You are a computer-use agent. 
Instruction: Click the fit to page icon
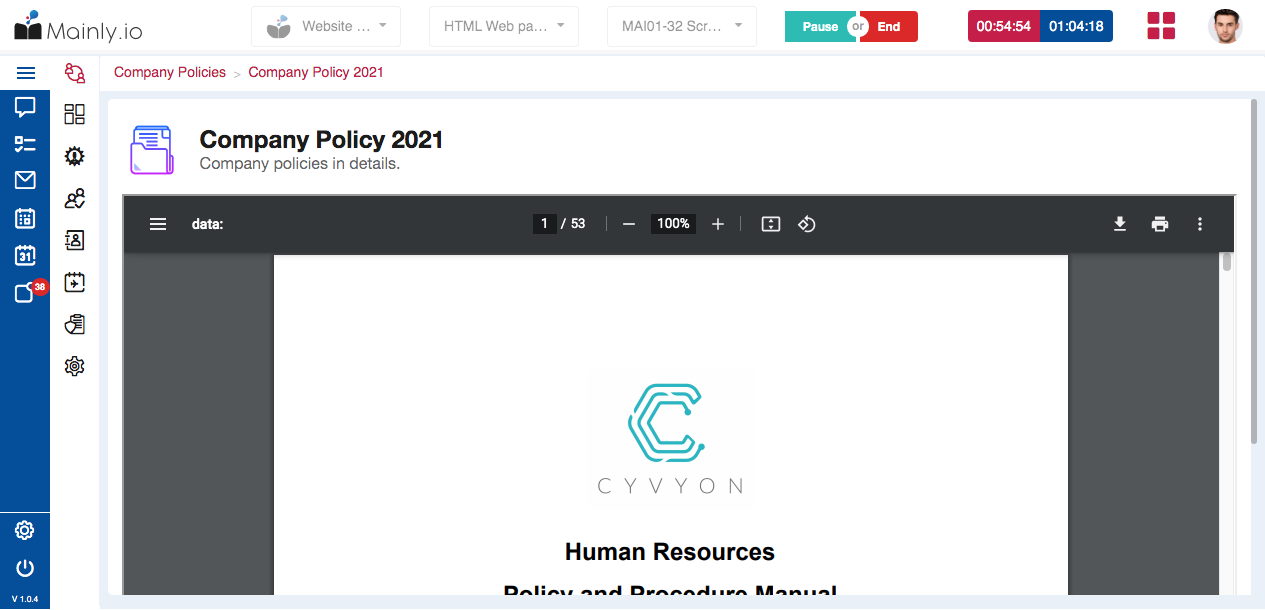(x=771, y=224)
